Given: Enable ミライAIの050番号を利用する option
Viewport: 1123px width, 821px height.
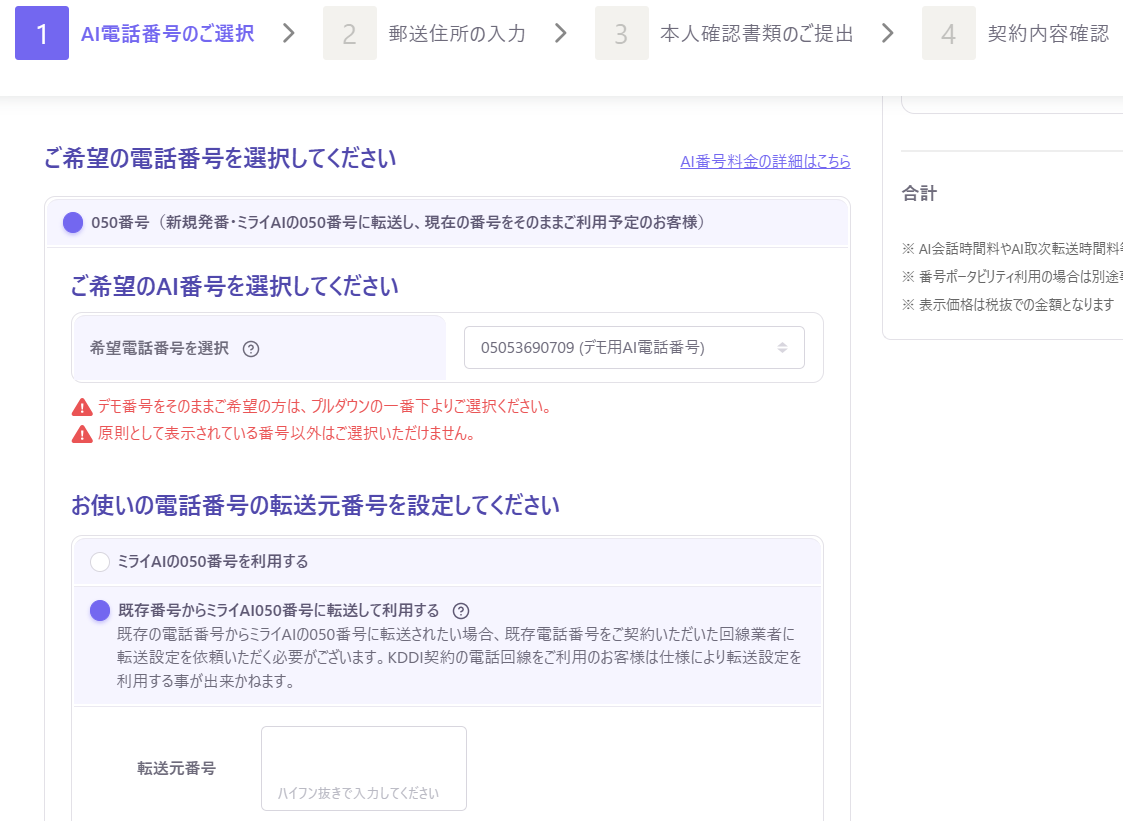Looking at the screenshot, I should point(99,562).
